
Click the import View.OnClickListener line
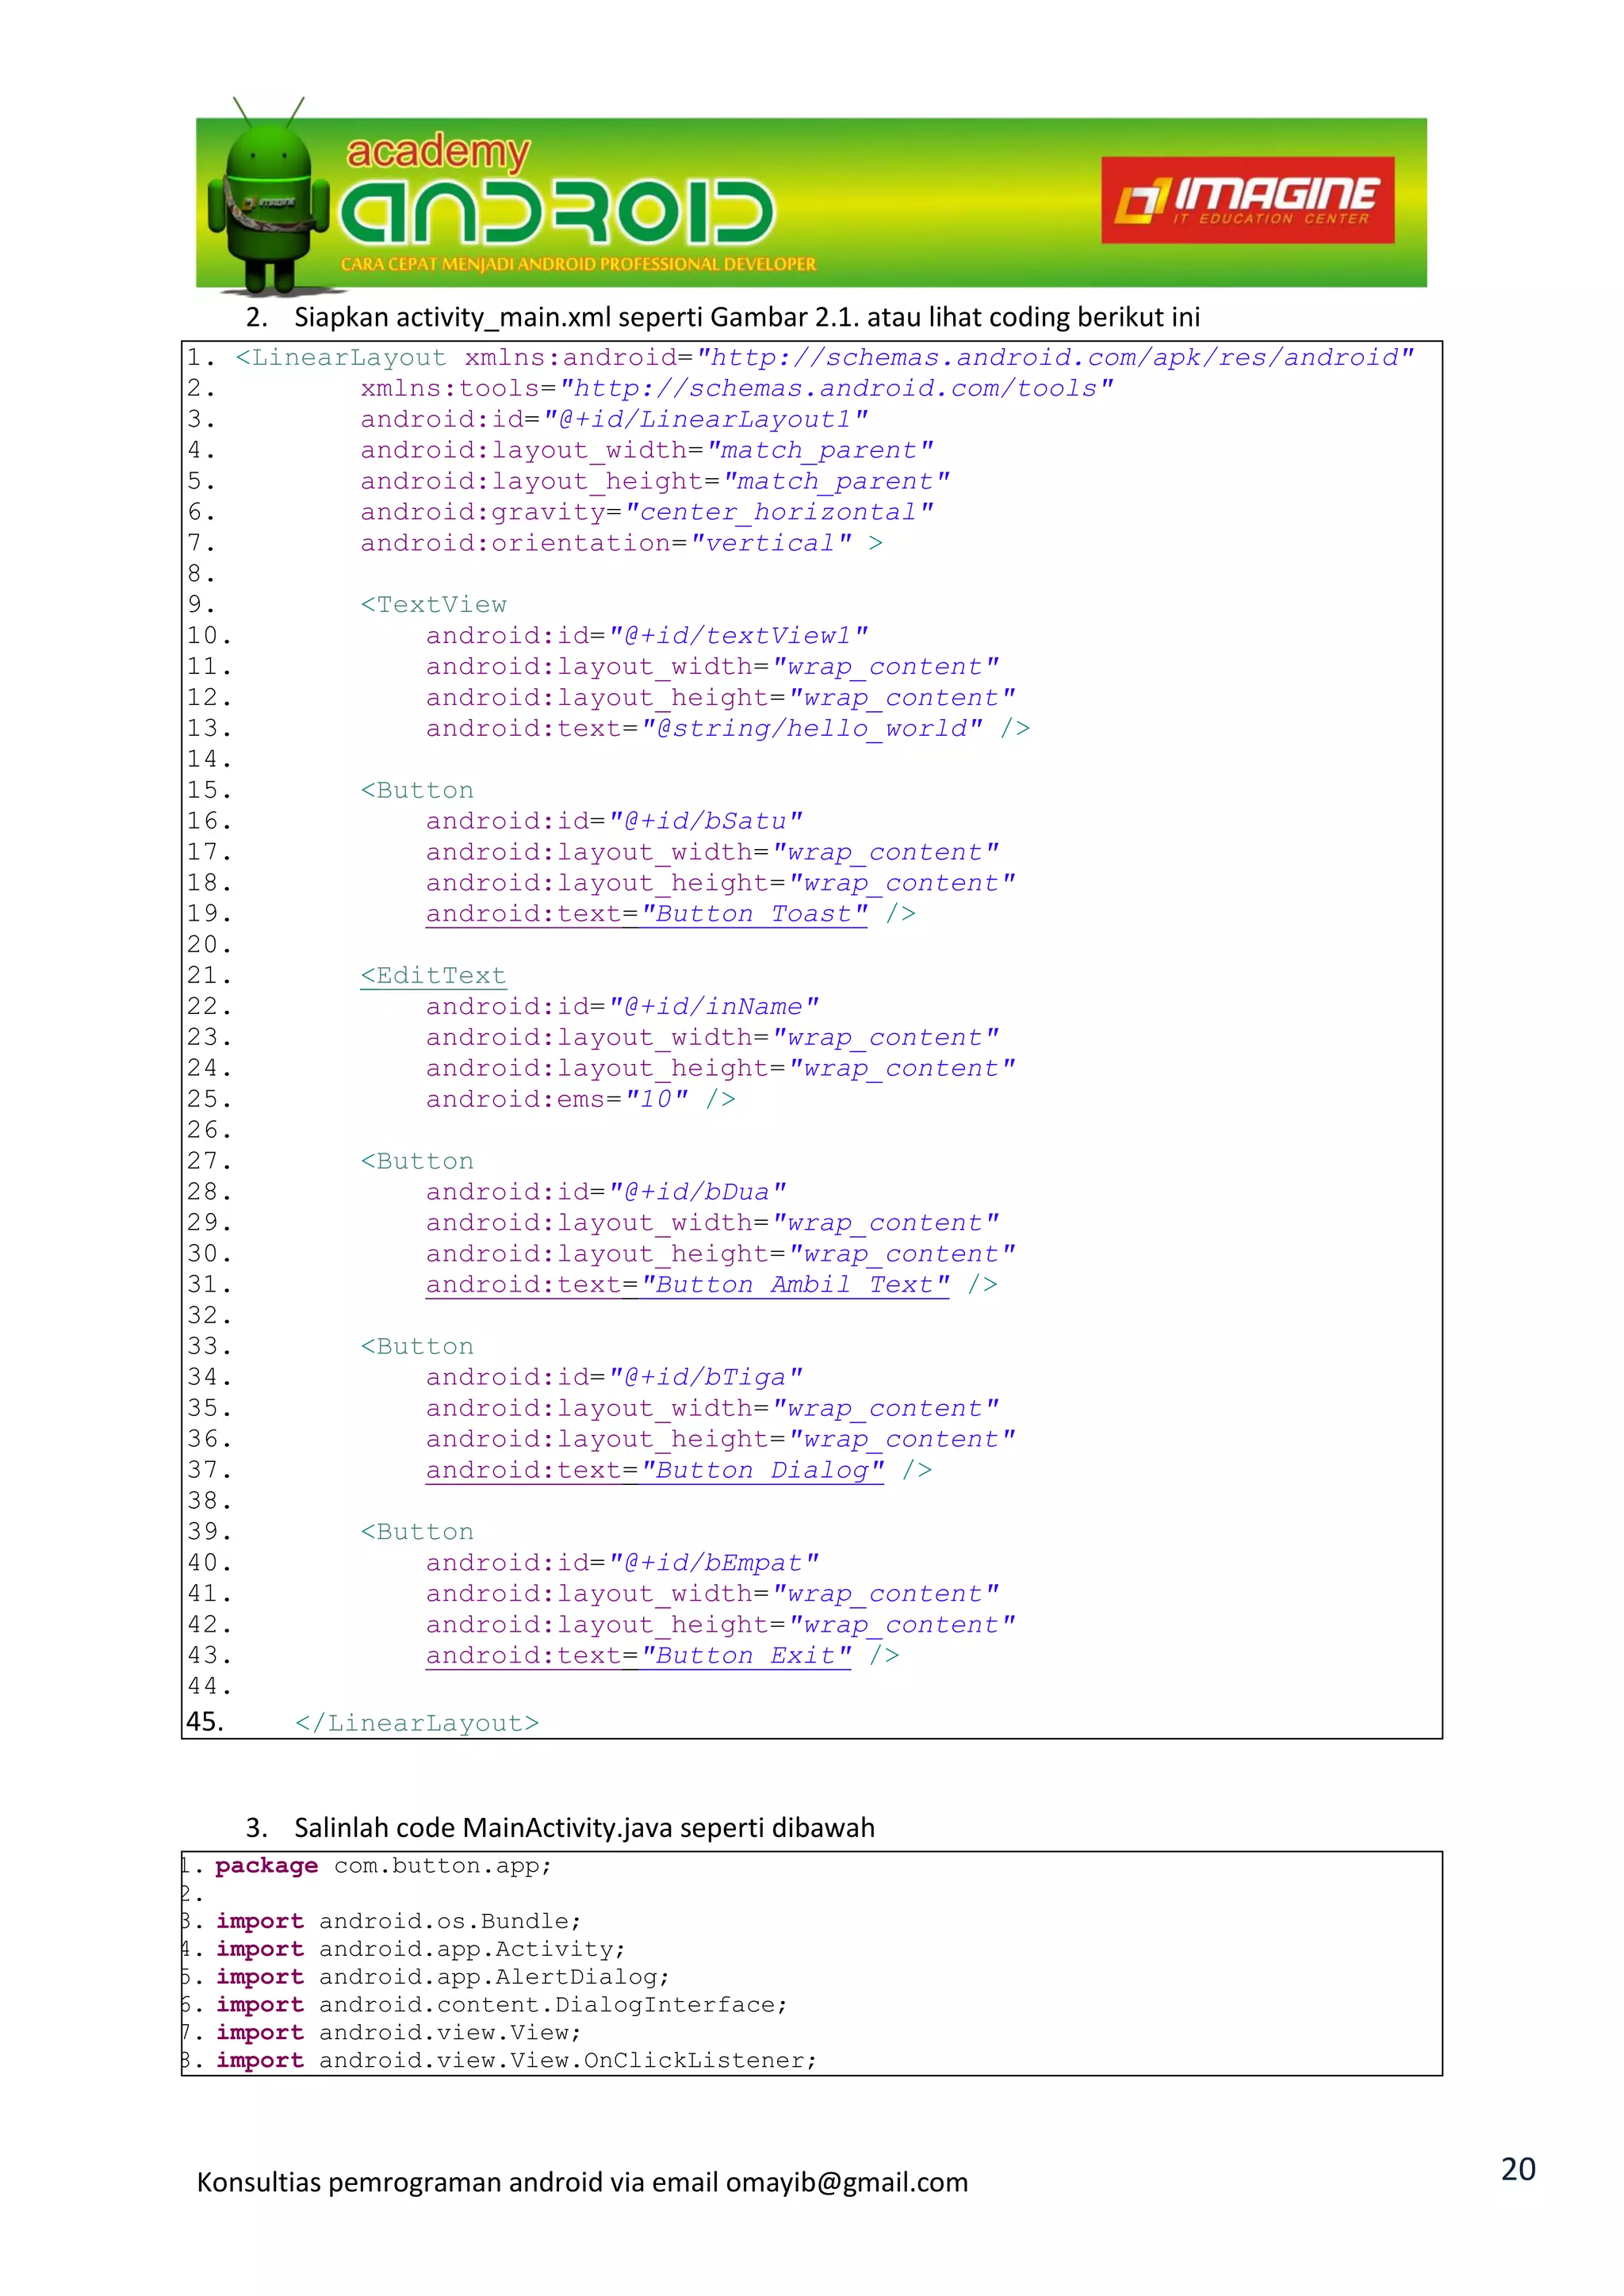(517, 2061)
